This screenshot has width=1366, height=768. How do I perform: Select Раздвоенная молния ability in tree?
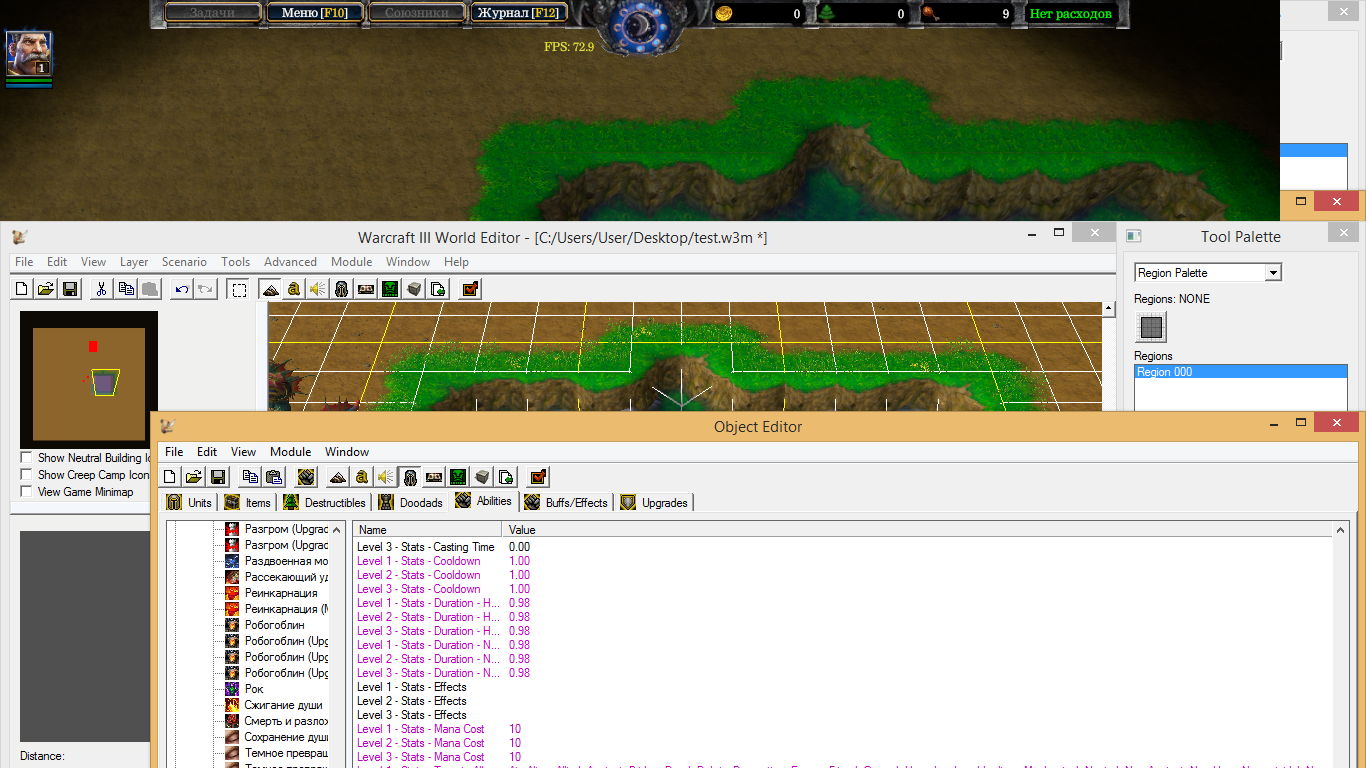(286, 561)
